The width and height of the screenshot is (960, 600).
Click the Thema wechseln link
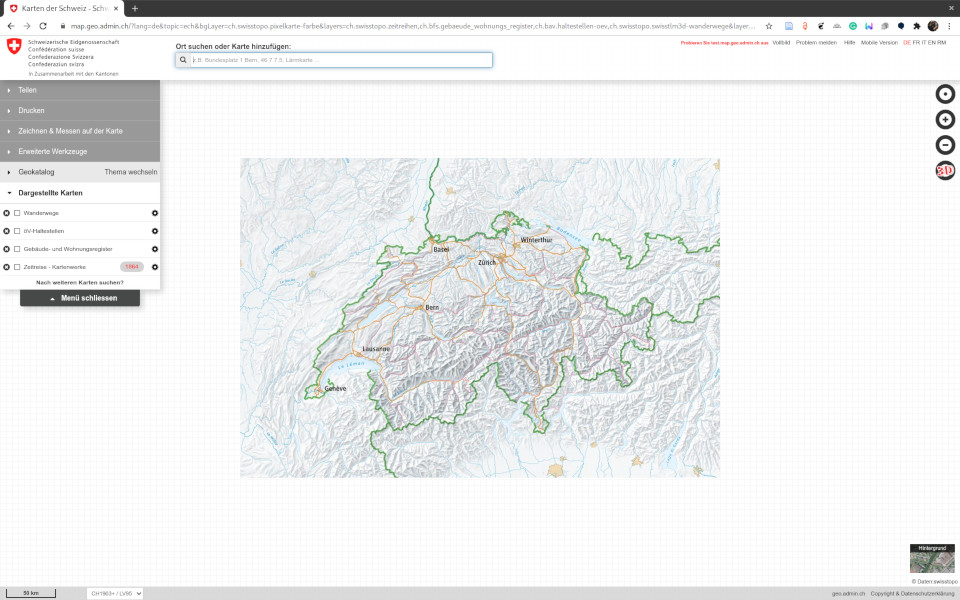[130, 172]
